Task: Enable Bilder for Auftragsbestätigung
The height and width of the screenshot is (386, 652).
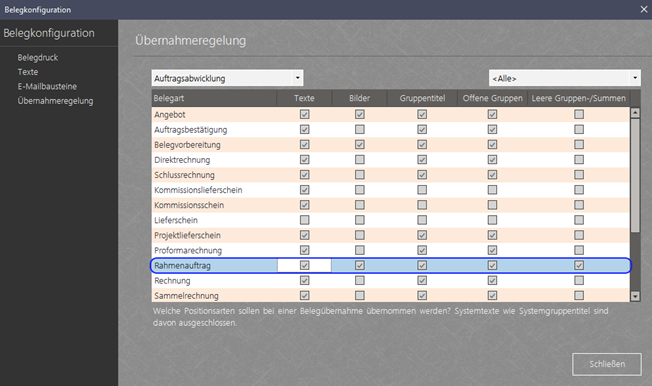Action: click(x=360, y=129)
